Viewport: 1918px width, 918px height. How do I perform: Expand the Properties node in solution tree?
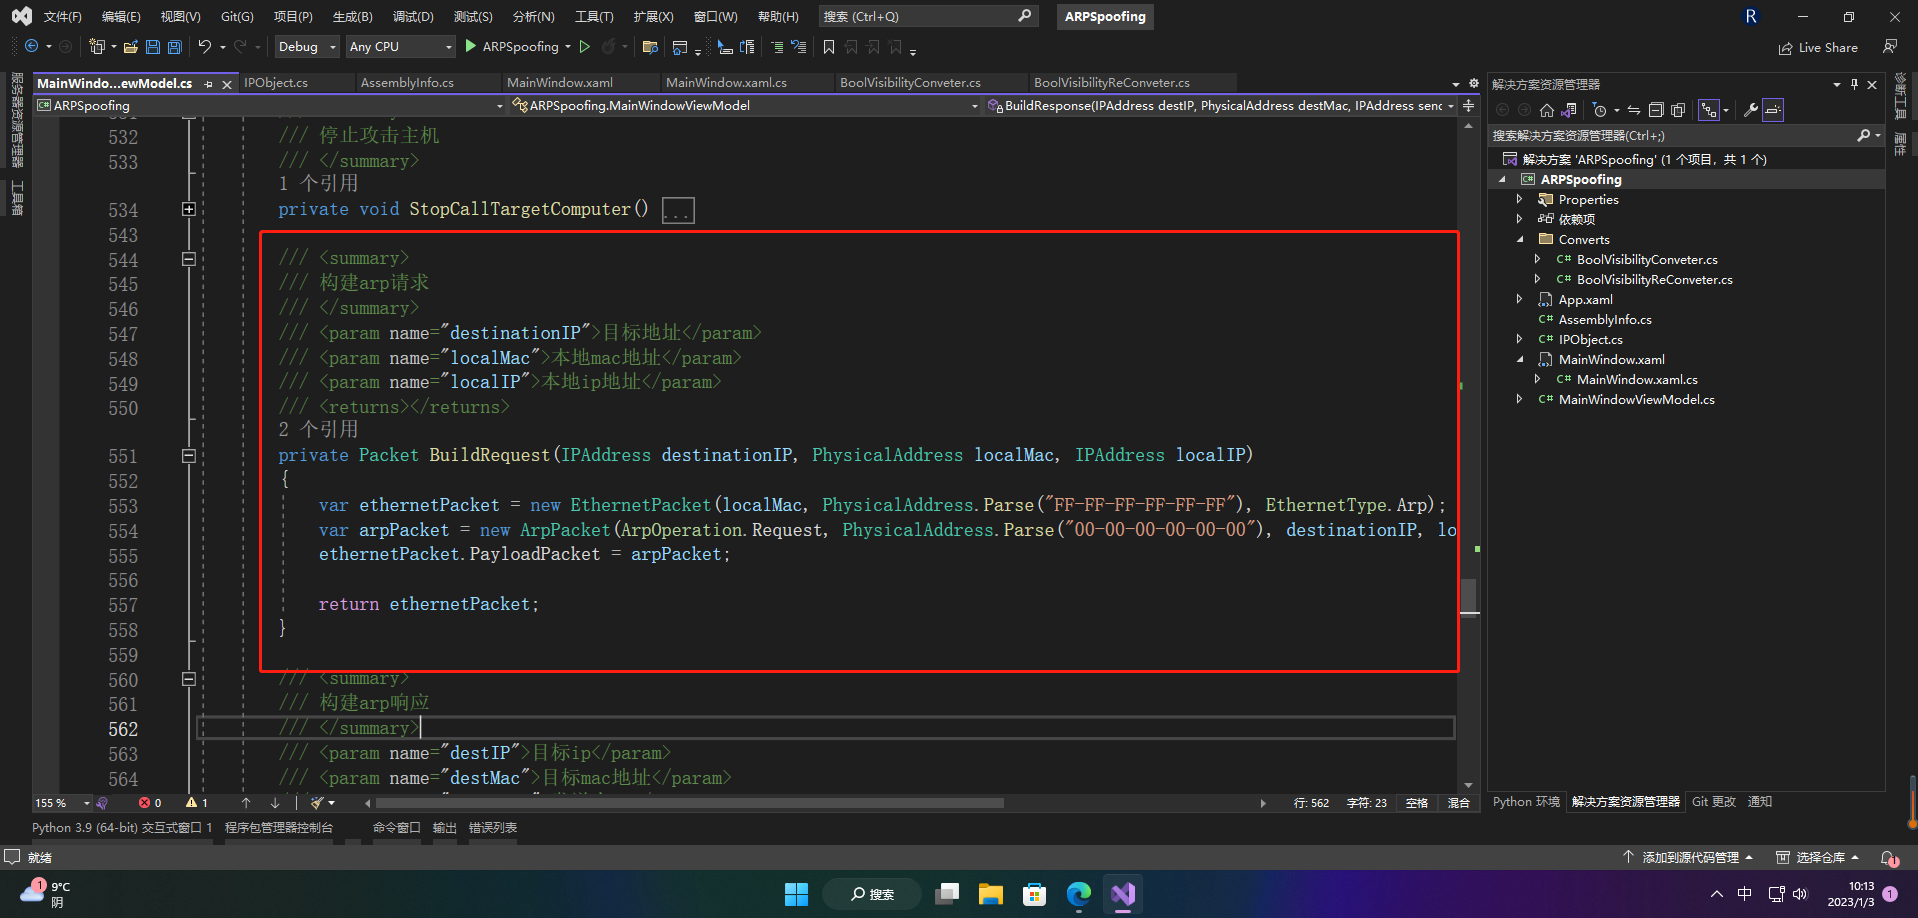tap(1520, 199)
